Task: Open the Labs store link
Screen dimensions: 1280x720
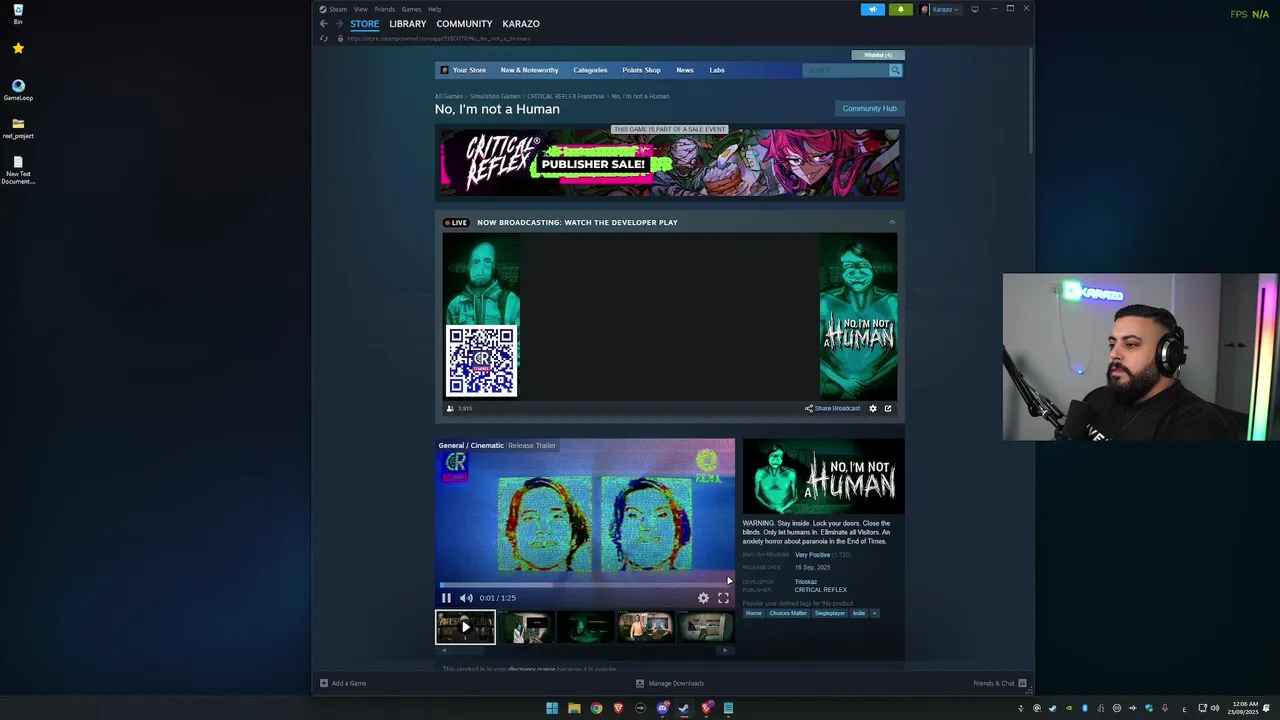Action: coord(717,70)
